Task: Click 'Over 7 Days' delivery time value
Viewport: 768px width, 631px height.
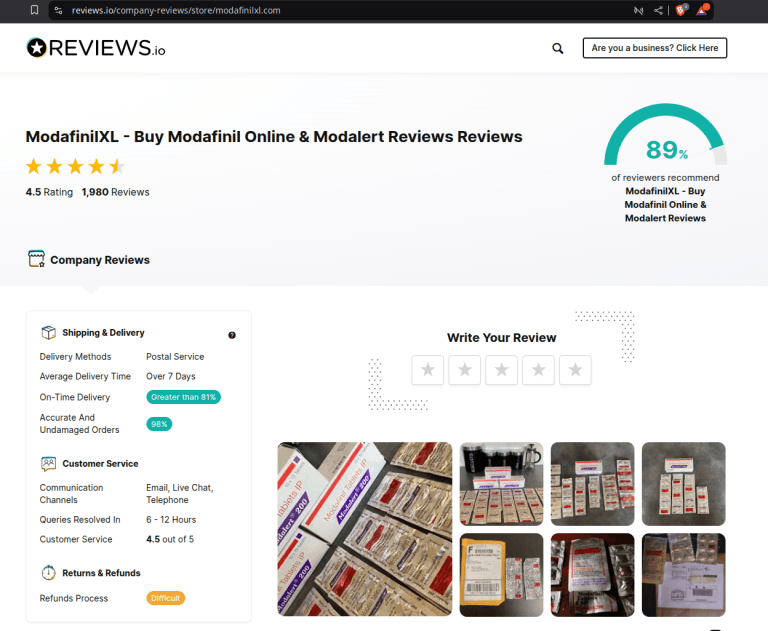Action: [170, 376]
